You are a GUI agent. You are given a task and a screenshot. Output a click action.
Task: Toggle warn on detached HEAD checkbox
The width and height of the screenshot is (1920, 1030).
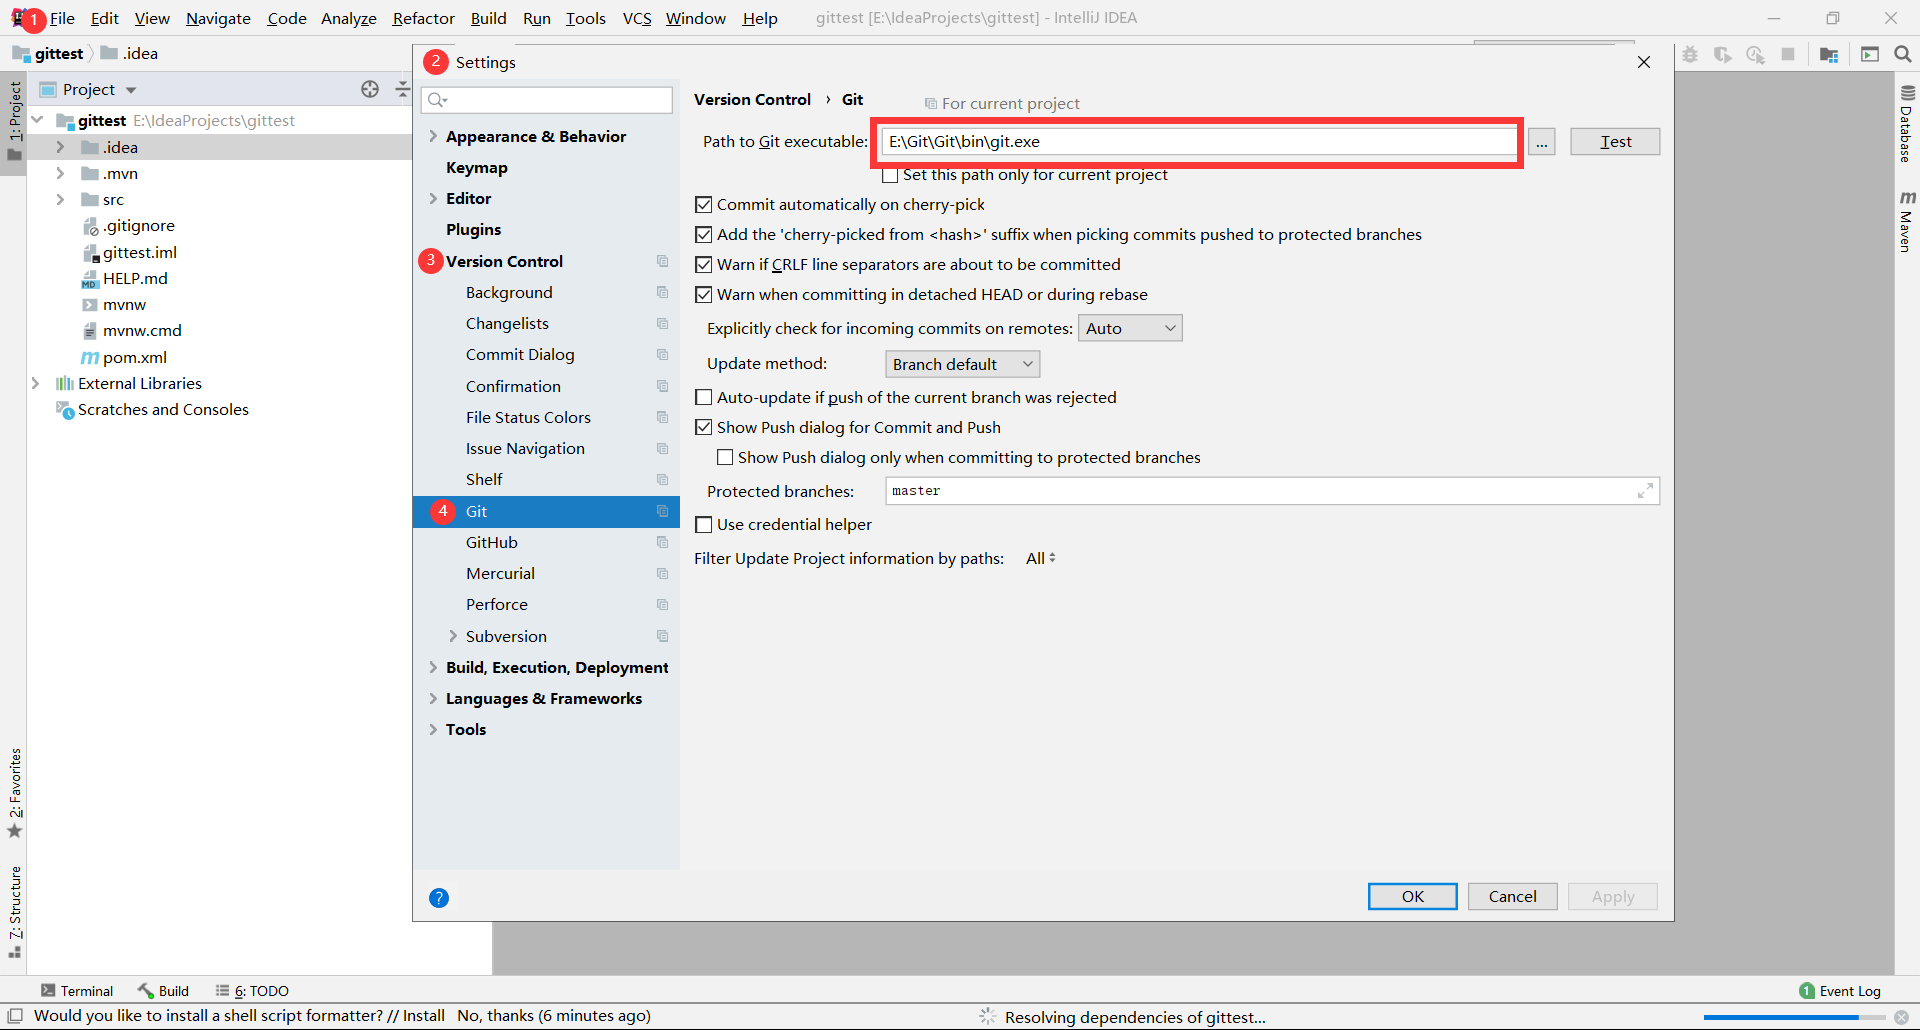[x=704, y=295]
